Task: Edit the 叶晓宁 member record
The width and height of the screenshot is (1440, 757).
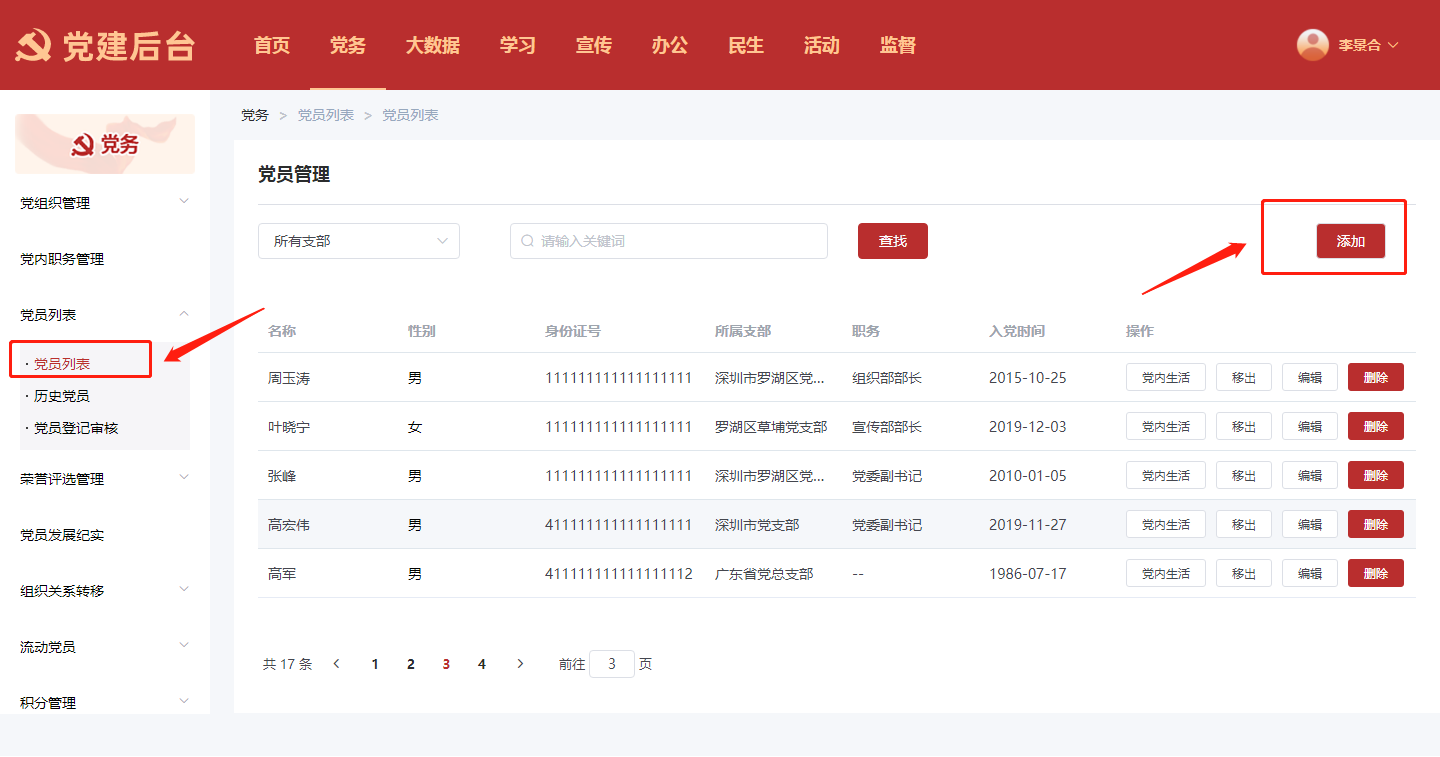Action: (x=1309, y=426)
